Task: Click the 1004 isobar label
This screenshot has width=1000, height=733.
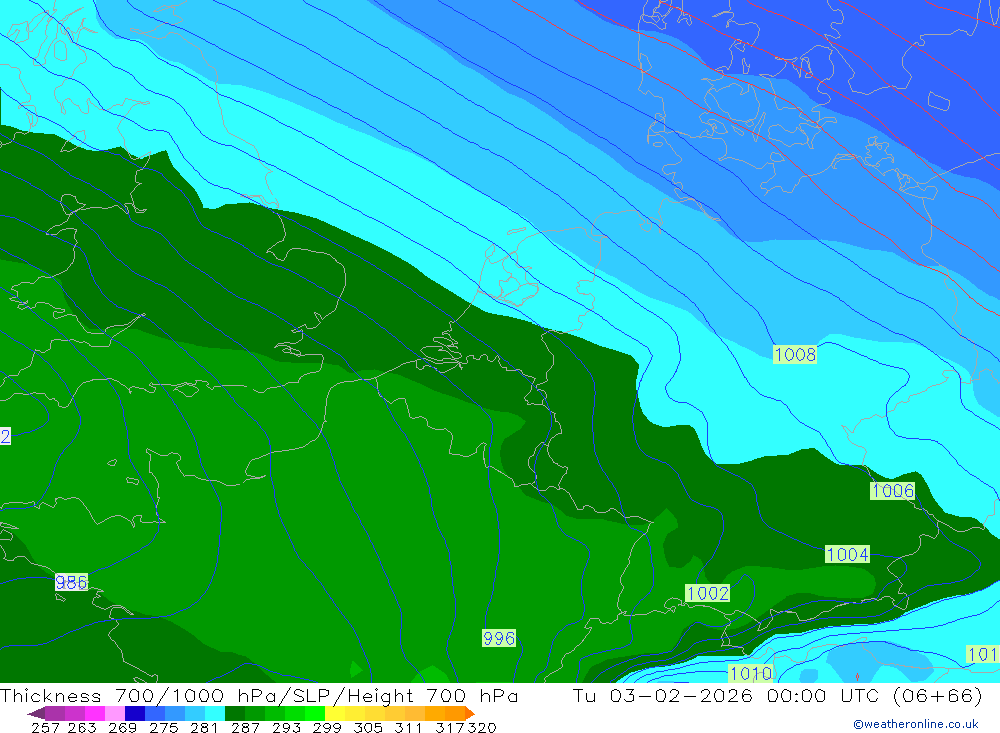Action: coord(848,554)
